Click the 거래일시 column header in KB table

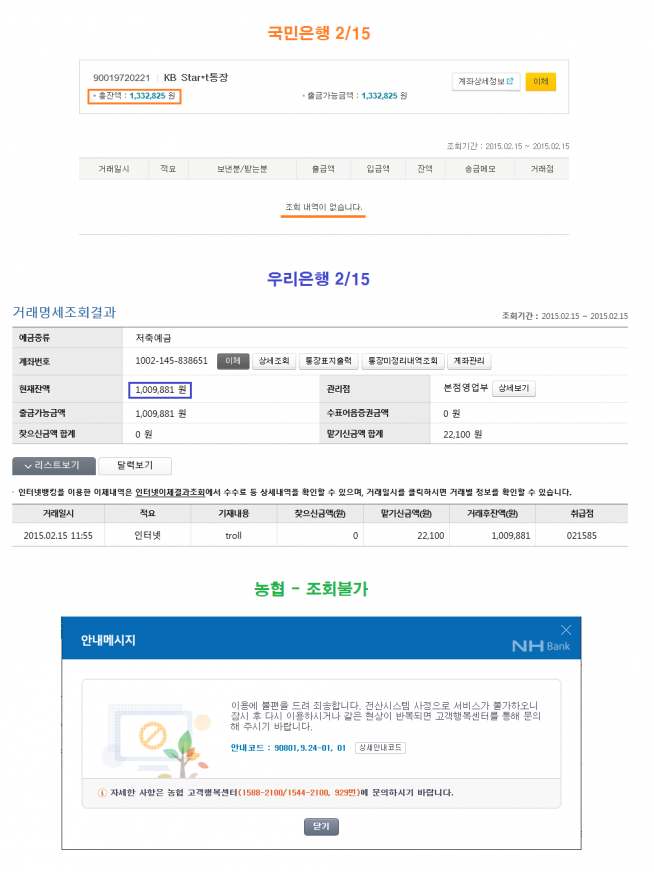tap(112, 170)
